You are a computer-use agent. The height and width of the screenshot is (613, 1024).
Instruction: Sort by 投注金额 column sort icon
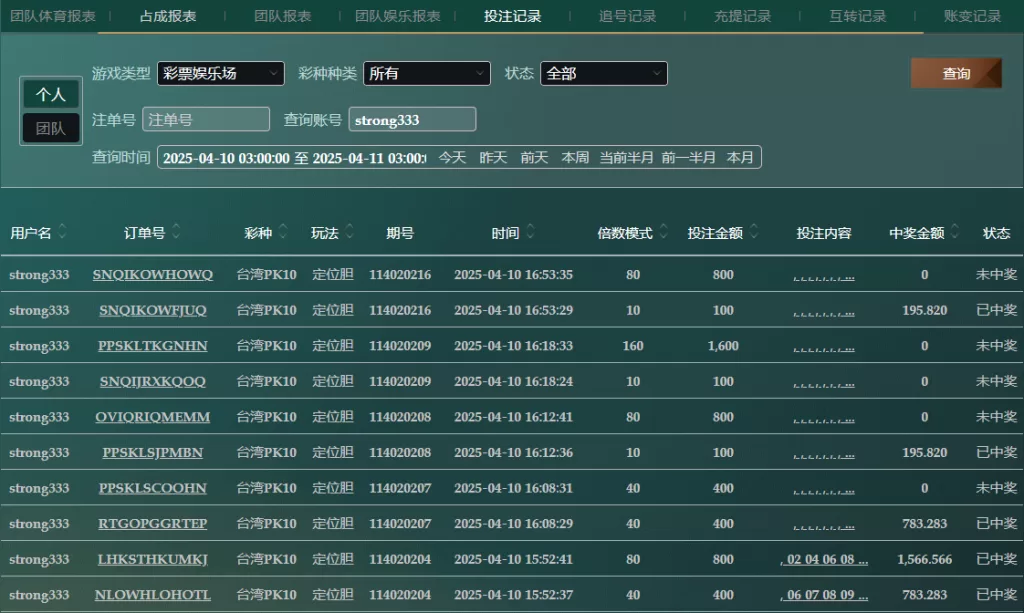pyautogui.click(x=753, y=232)
